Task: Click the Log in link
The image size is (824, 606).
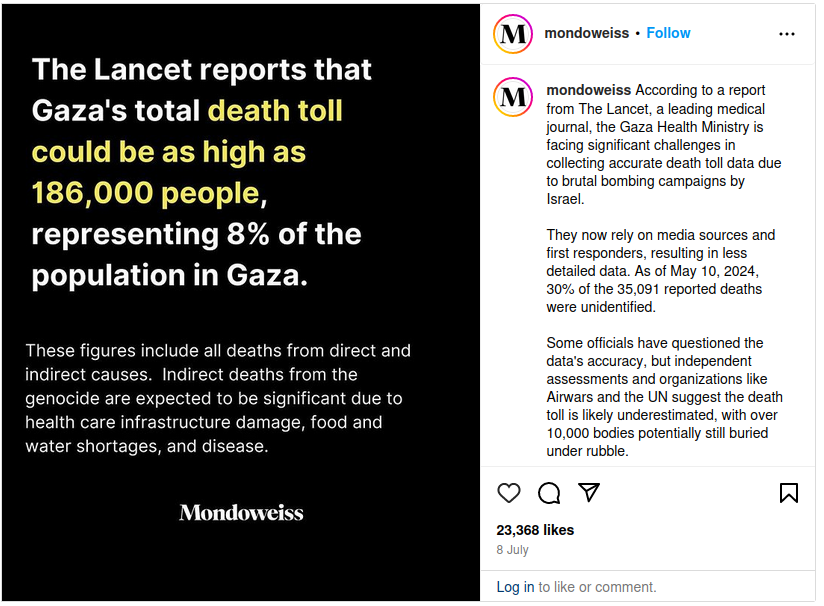Action: pos(515,587)
